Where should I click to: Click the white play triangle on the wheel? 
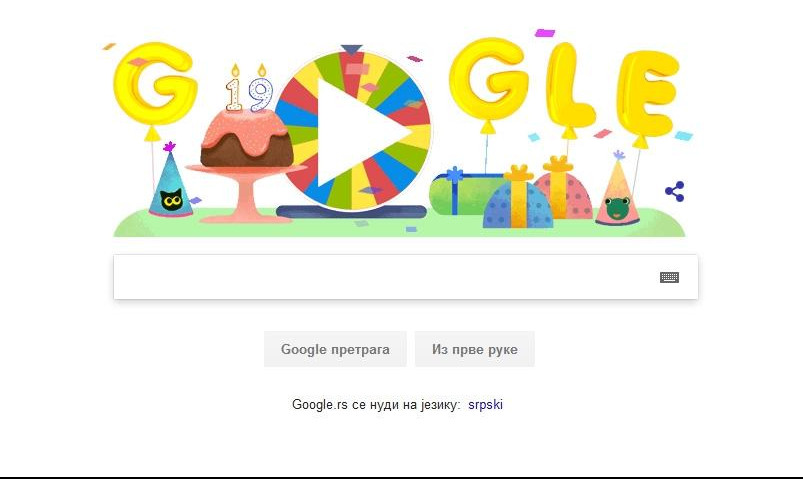coord(358,133)
